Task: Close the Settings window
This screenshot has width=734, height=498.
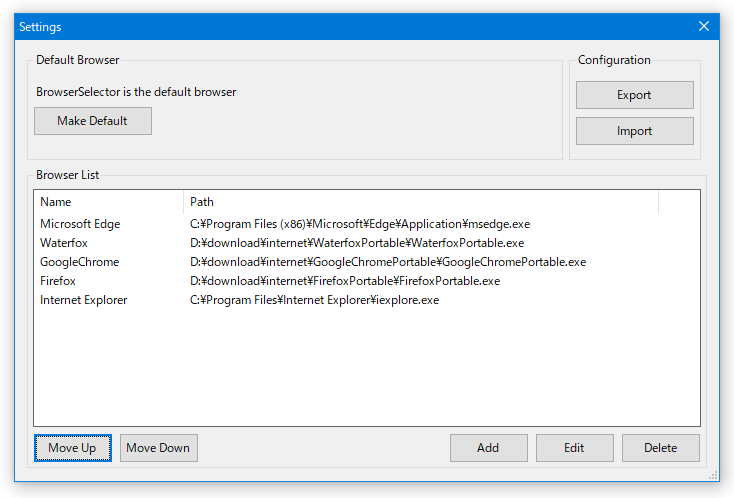Action: pos(704,26)
